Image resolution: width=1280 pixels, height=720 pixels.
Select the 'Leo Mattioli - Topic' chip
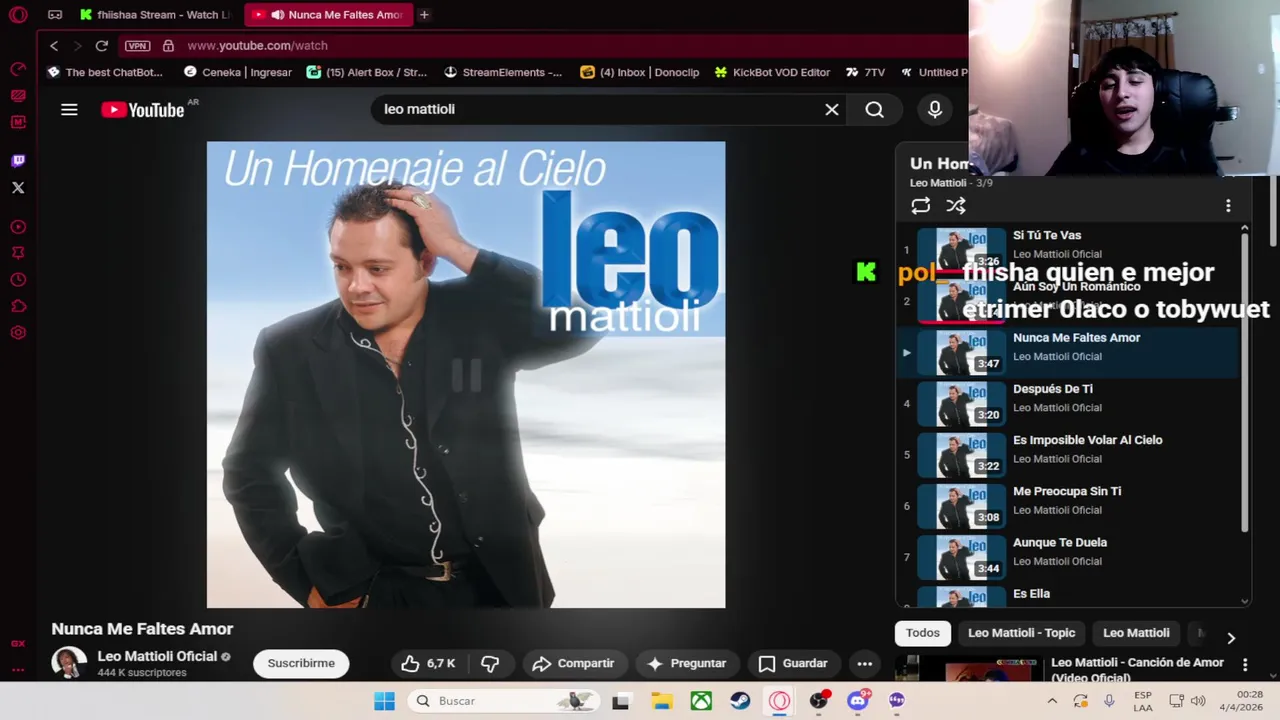click(1021, 633)
